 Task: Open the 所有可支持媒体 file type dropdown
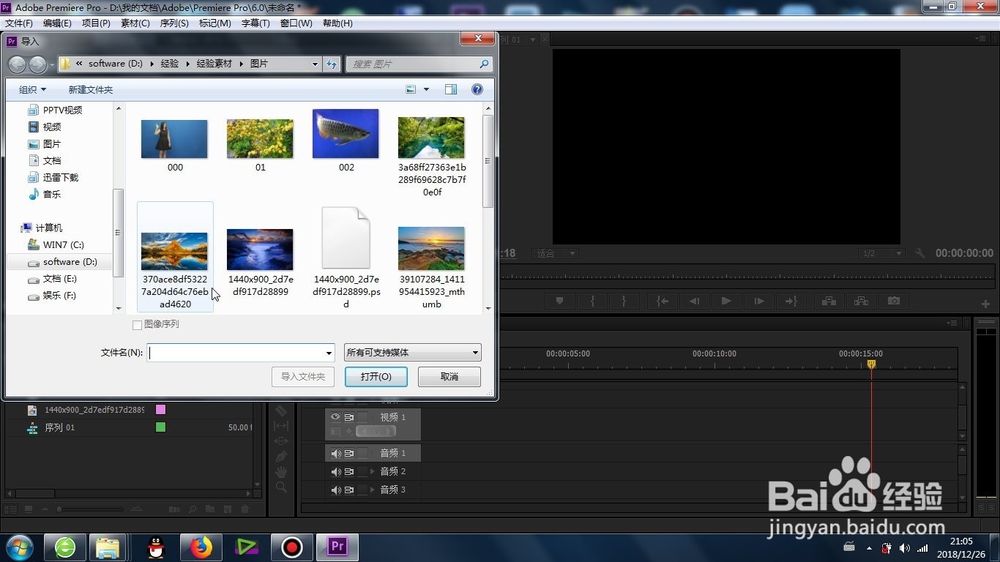pos(413,352)
